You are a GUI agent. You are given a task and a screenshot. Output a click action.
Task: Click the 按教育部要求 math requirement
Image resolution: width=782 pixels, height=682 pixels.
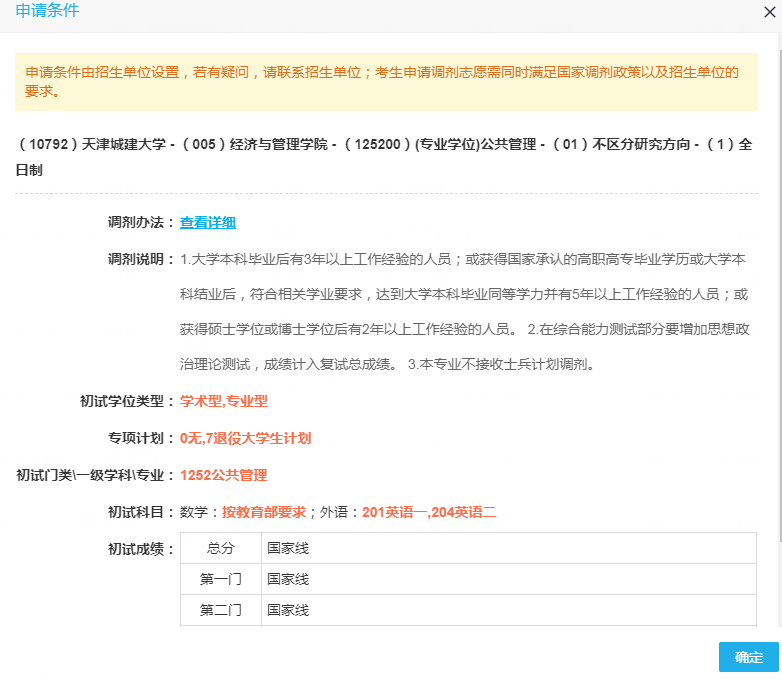click(x=264, y=512)
